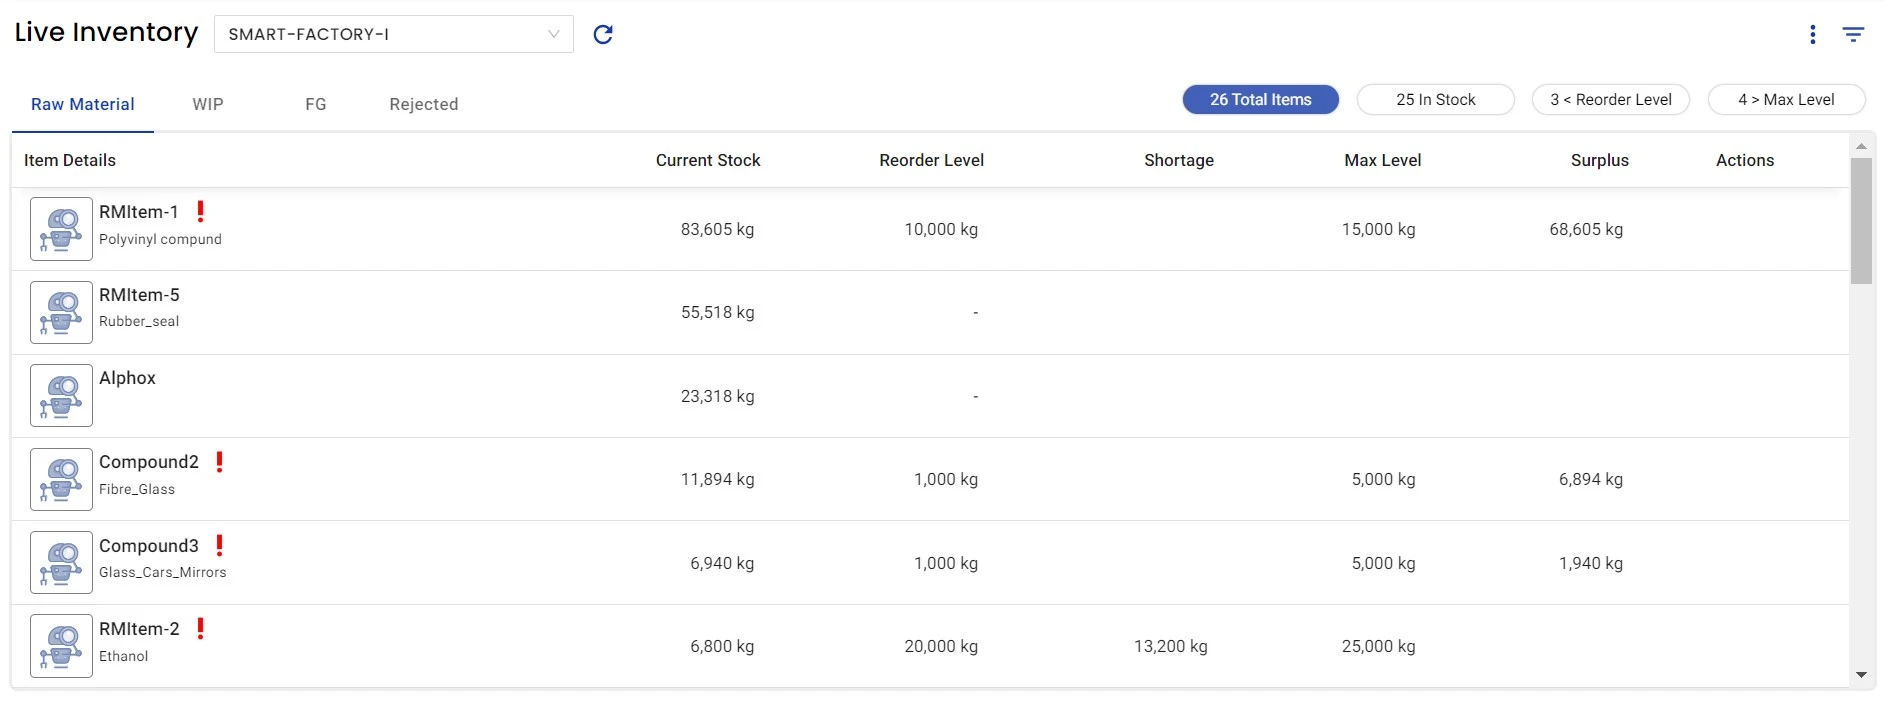
Task: Select the RMItem-5 item name
Action: (139, 295)
